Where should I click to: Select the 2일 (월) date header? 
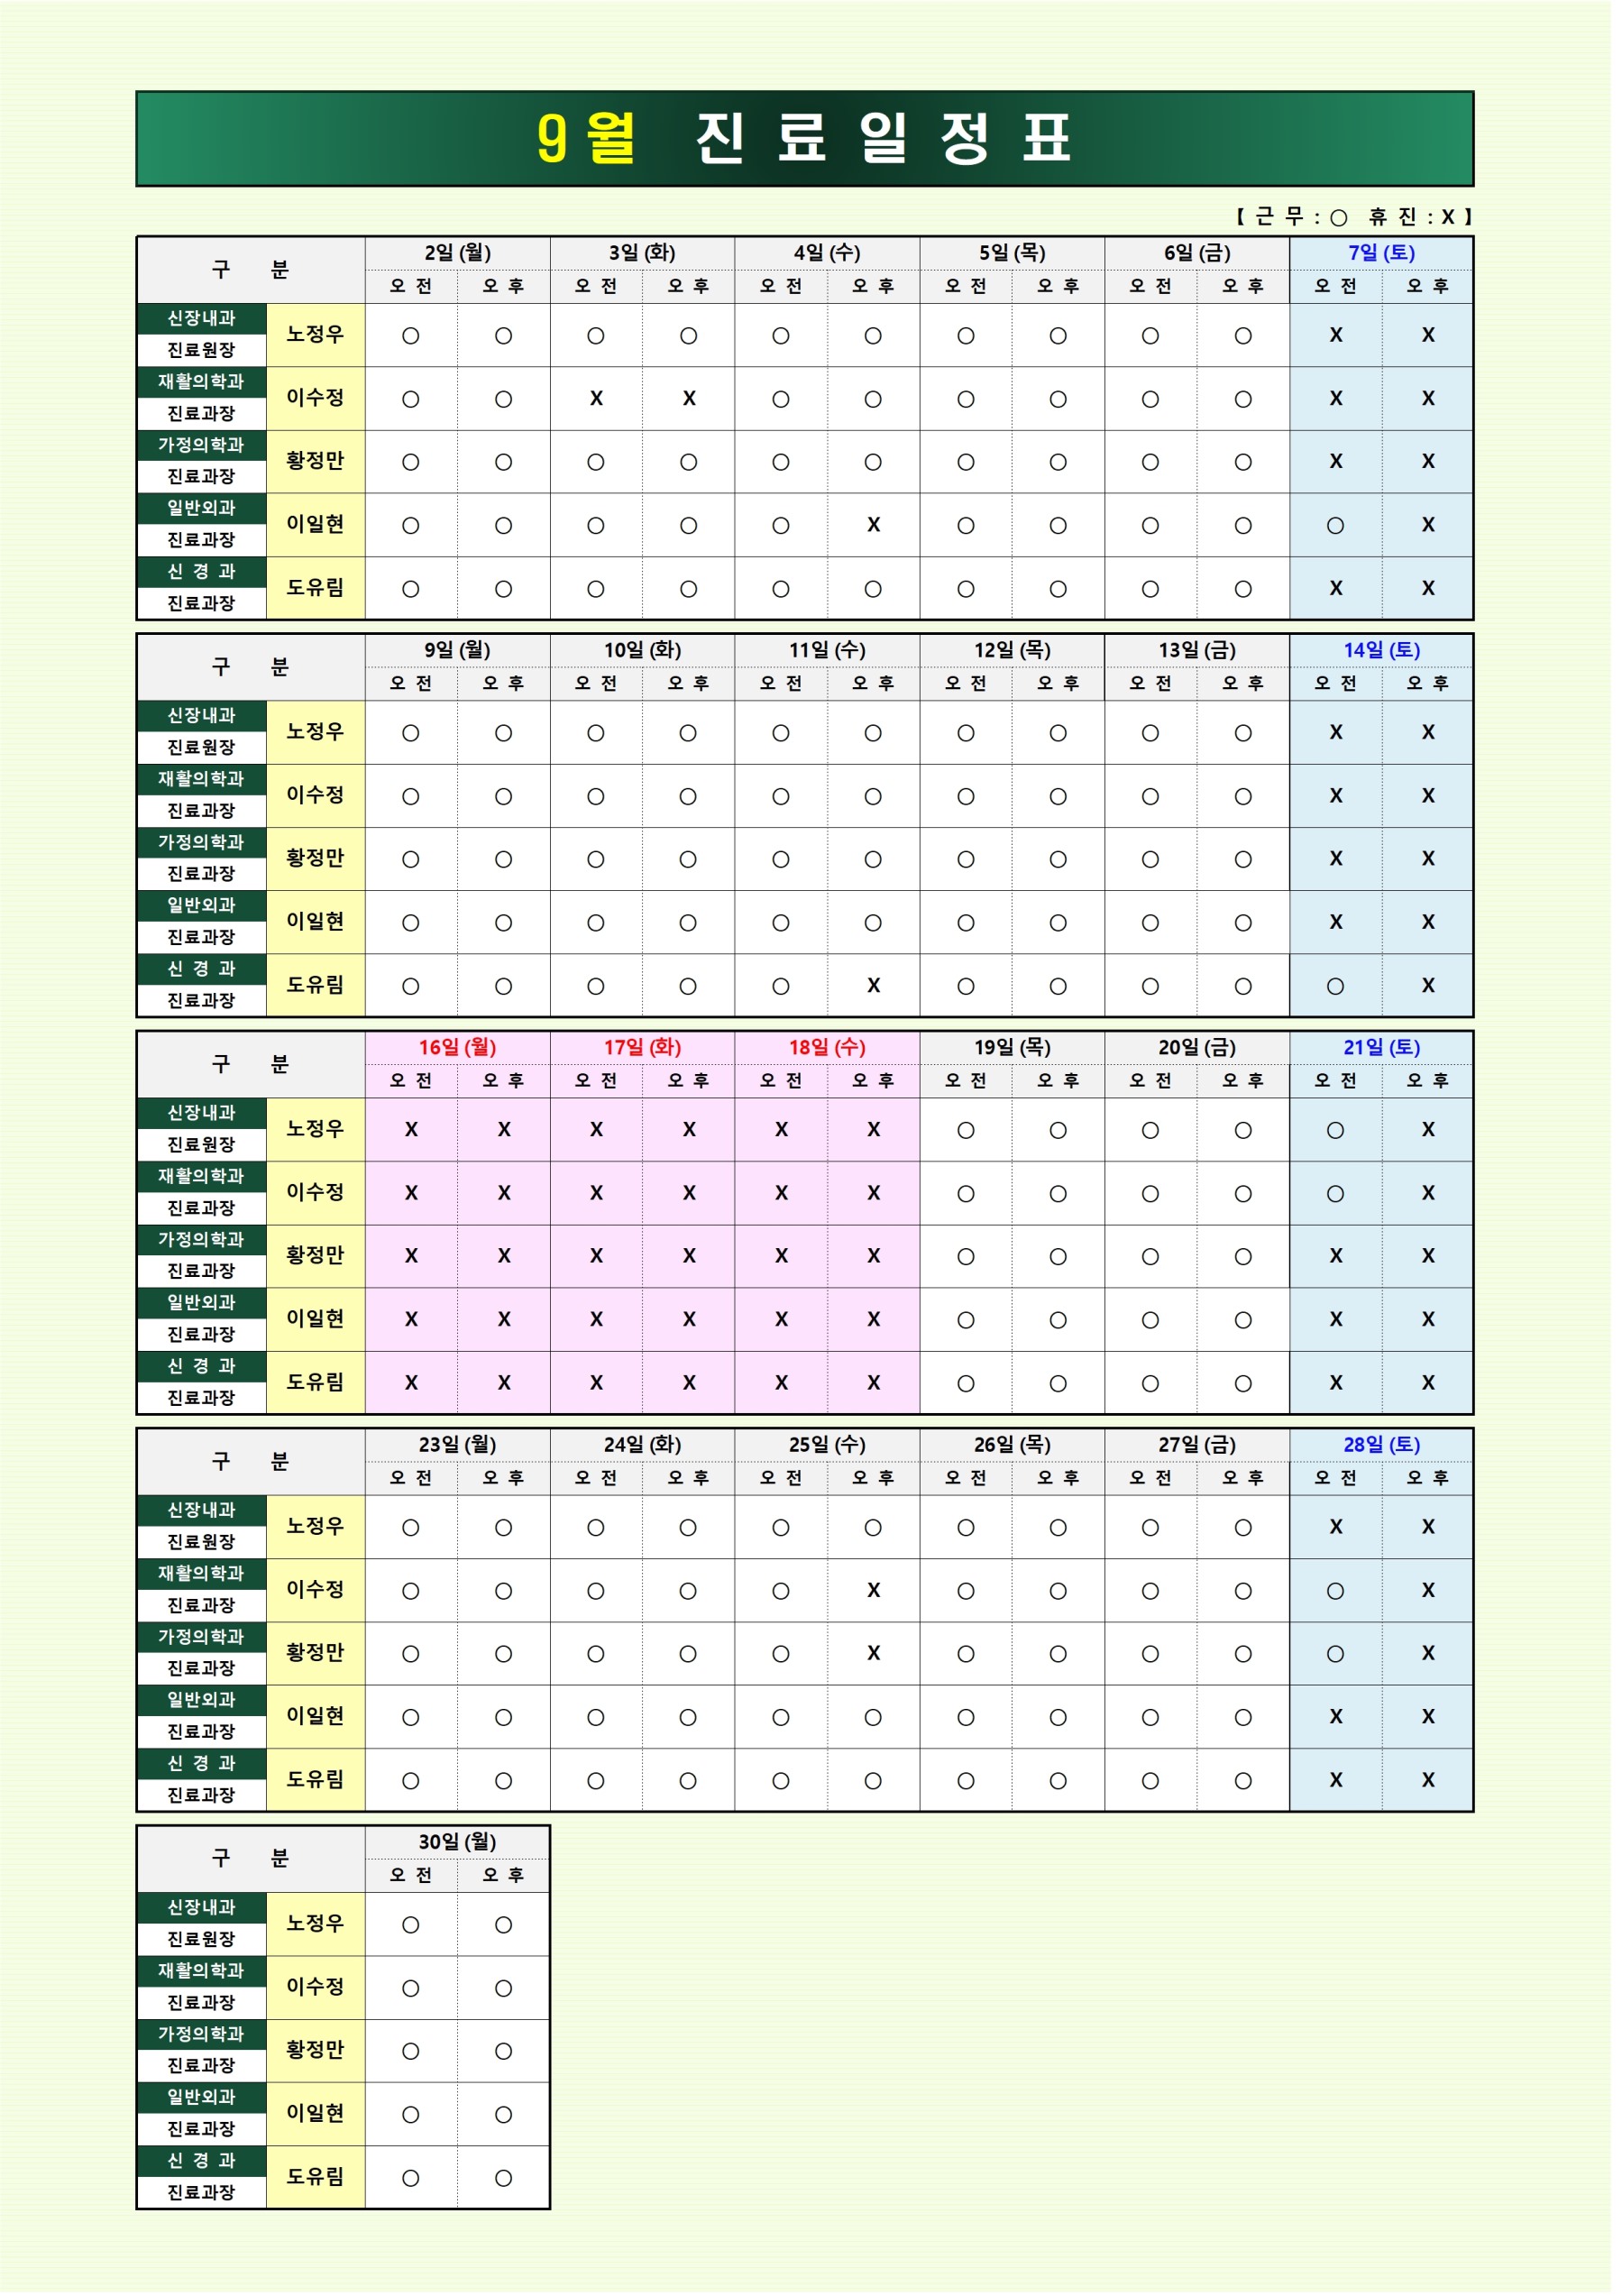point(457,253)
